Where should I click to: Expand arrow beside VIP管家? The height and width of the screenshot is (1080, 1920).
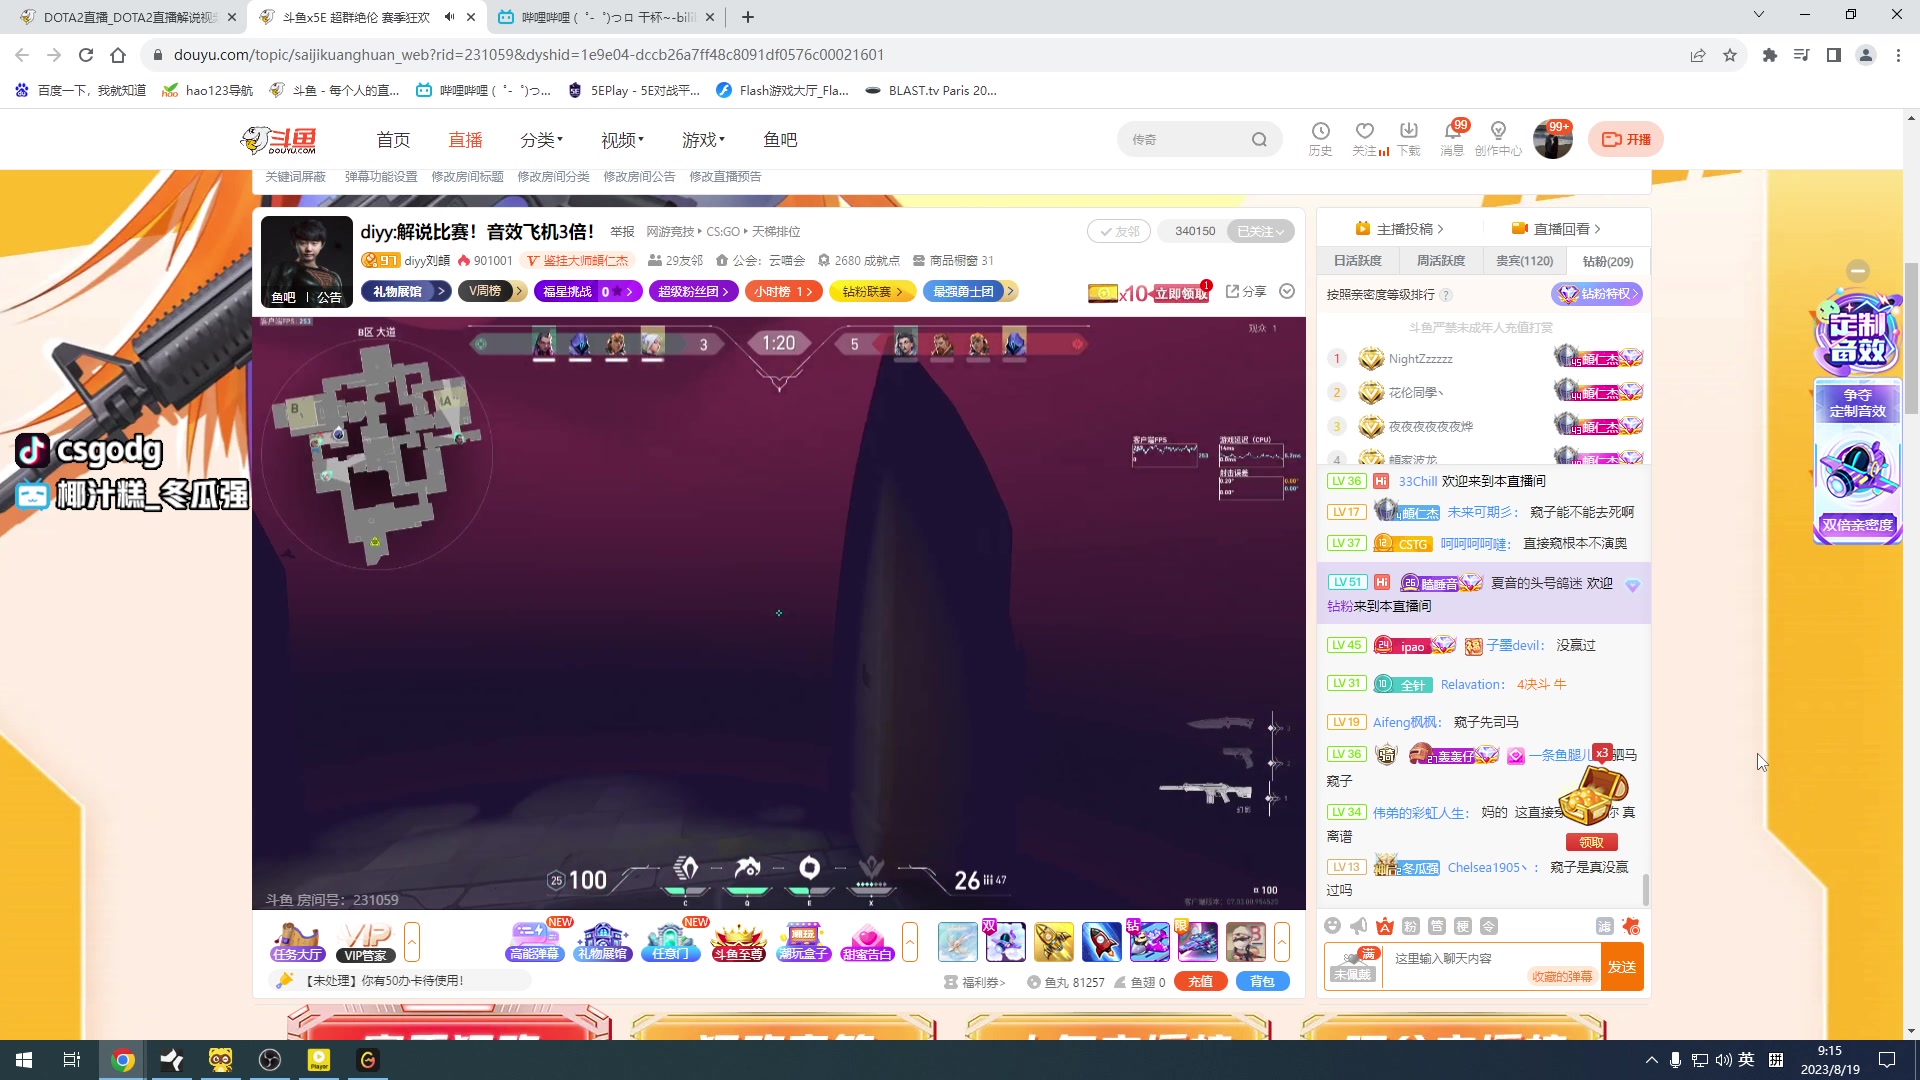click(x=412, y=942)
